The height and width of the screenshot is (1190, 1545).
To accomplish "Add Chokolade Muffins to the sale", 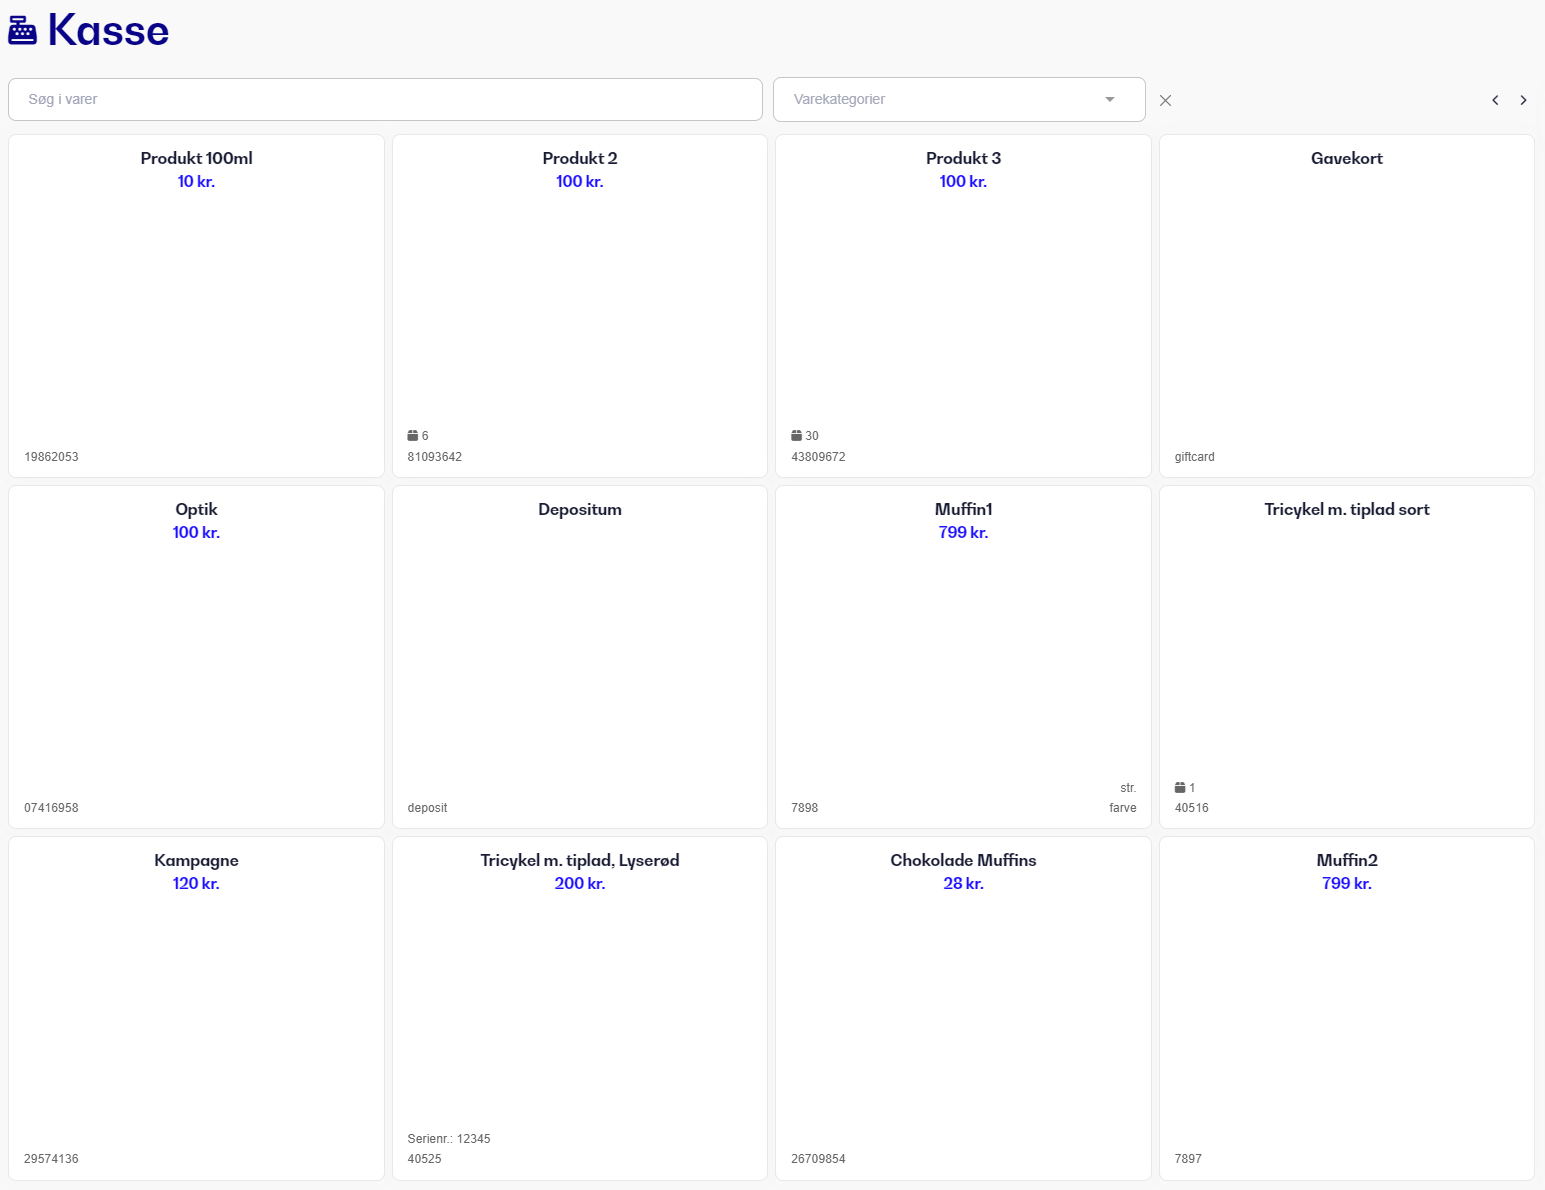I will coord(963,1008).
